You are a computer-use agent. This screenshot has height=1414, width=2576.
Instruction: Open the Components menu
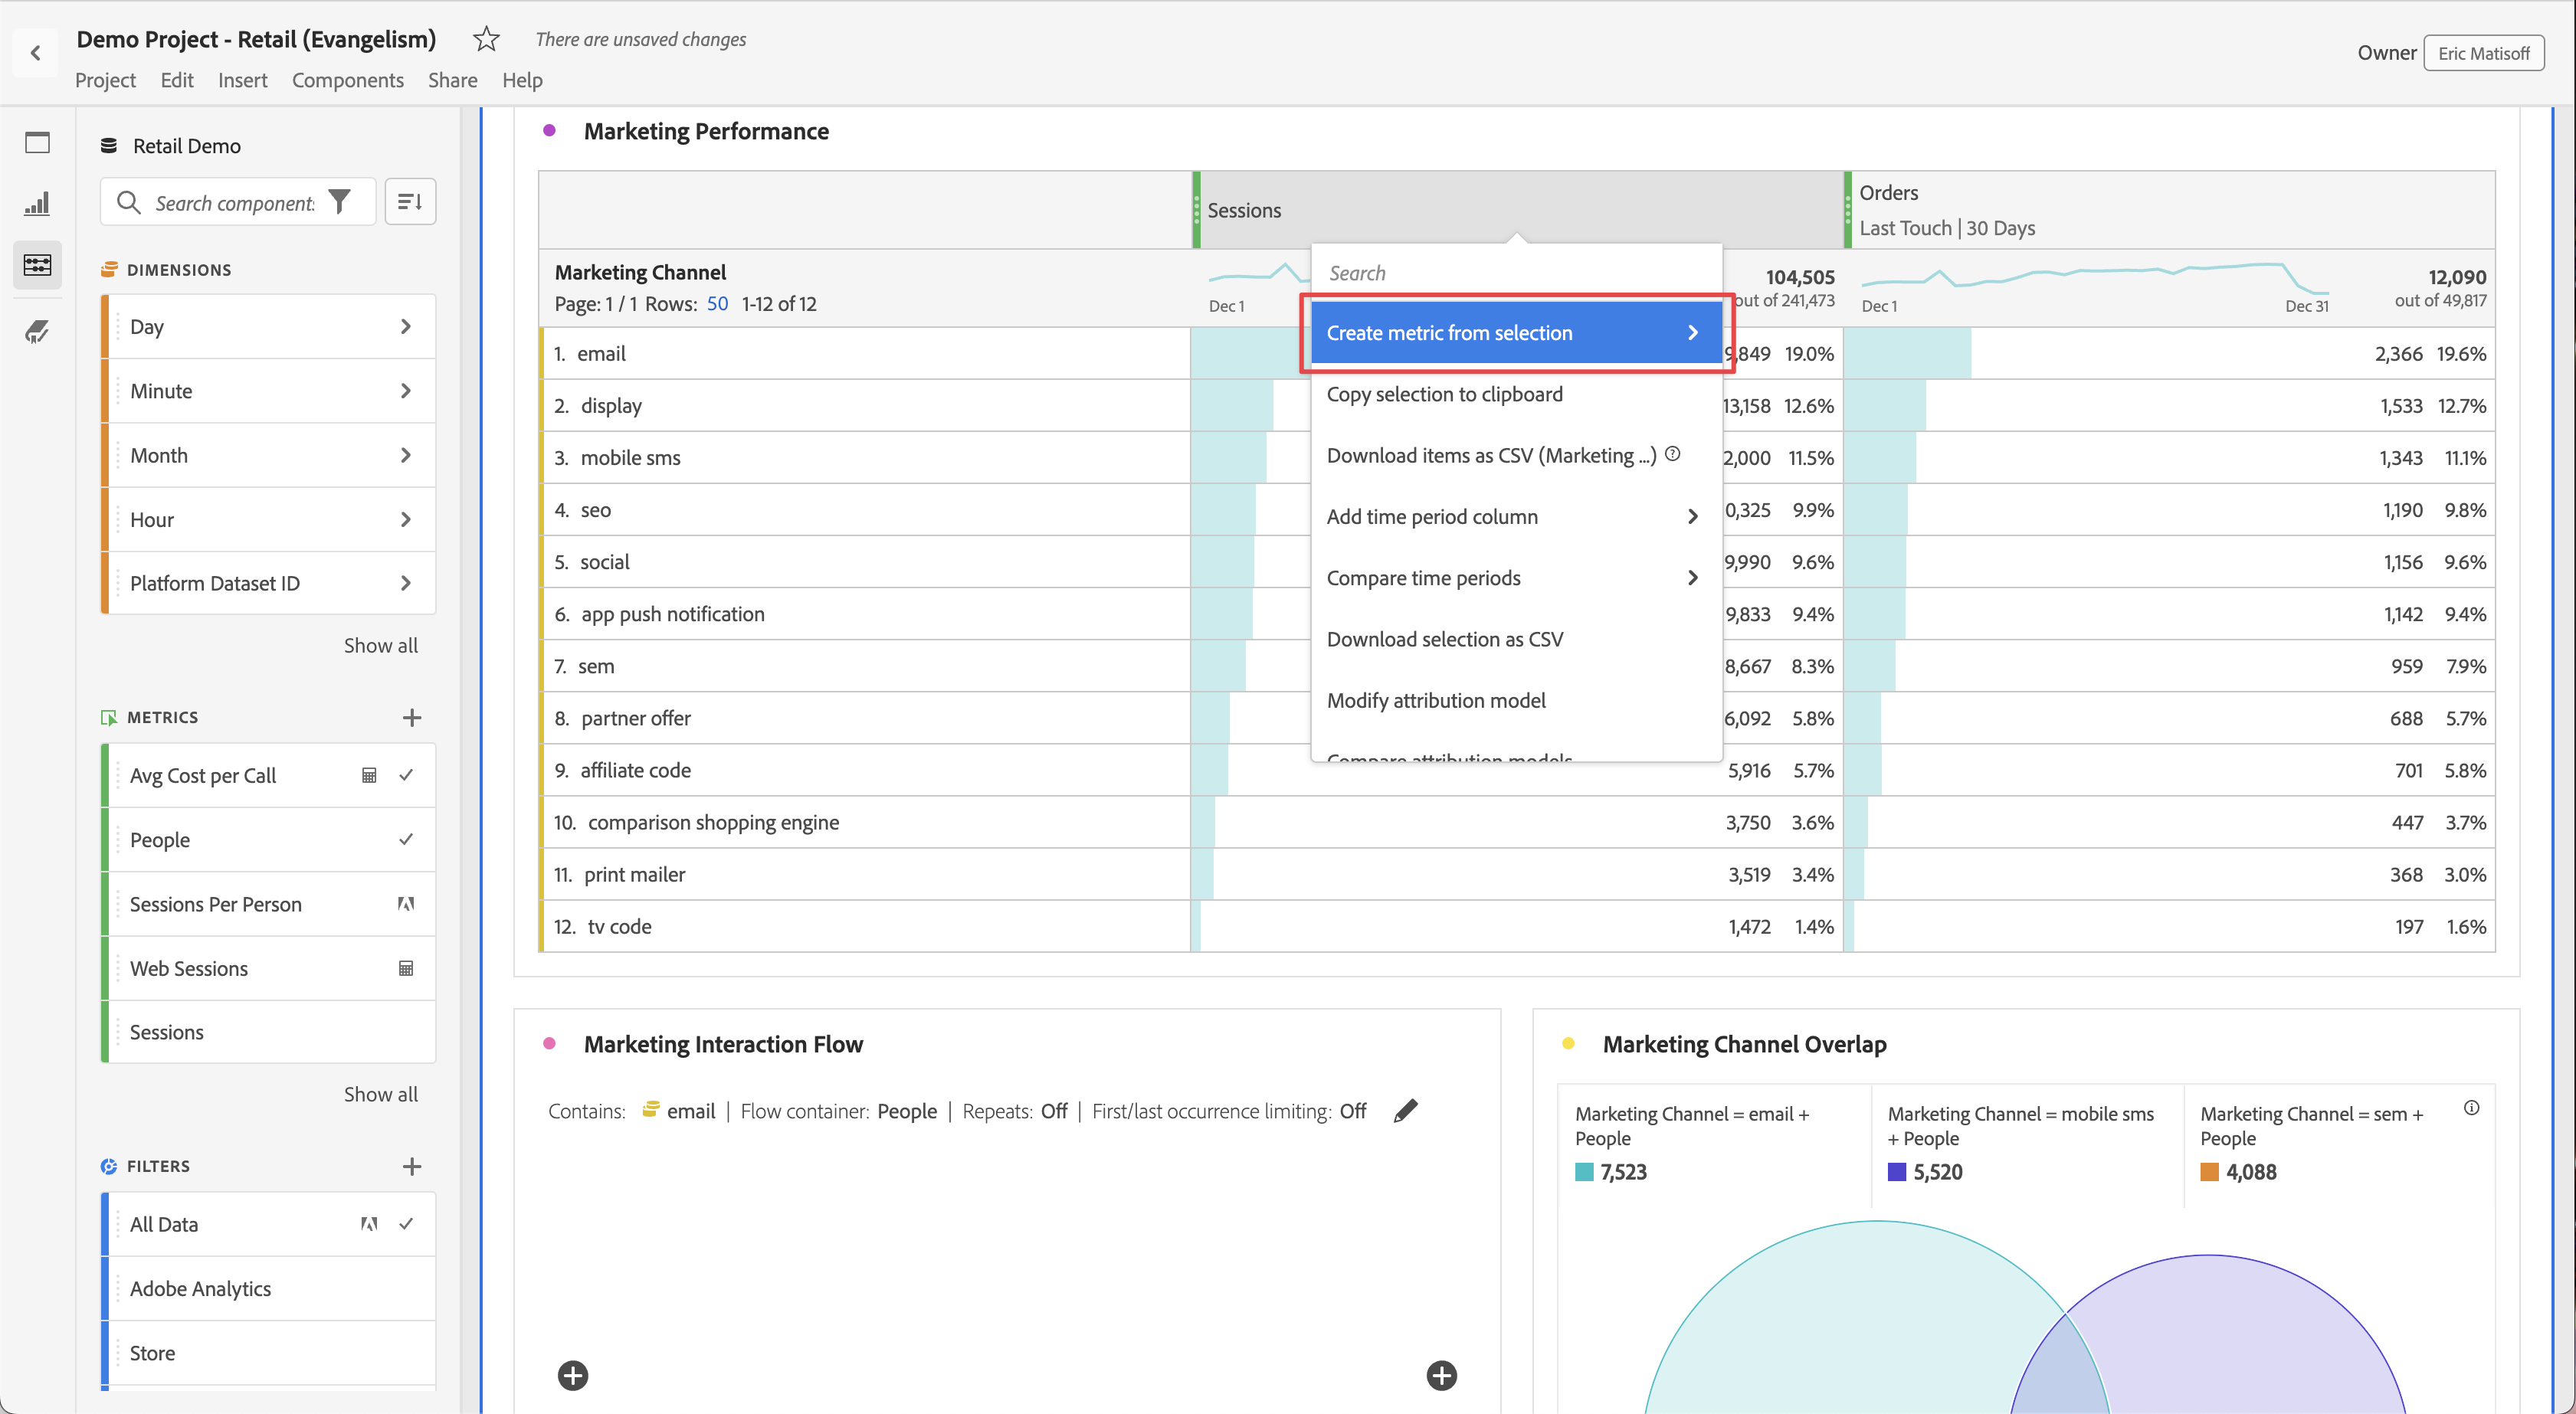pos(347,80)
